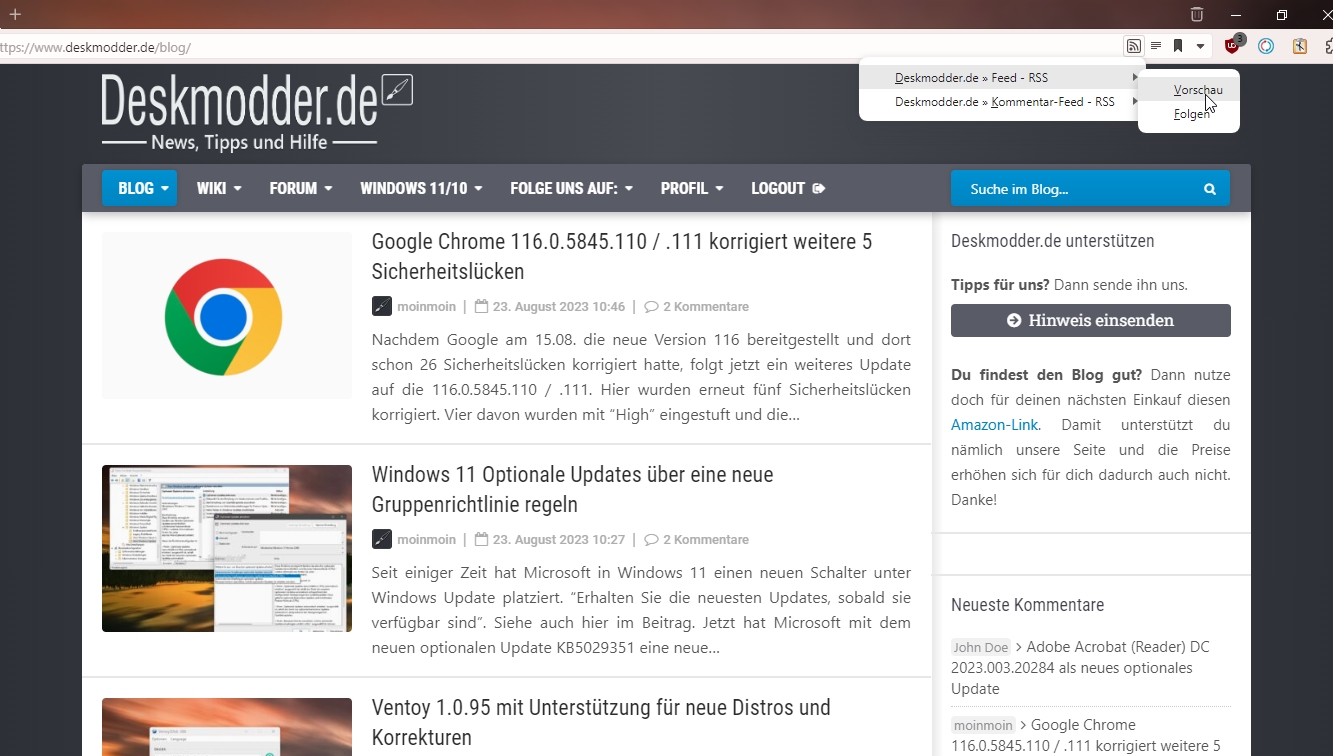This screenshot has height=756, width=1333.
Task: Open Adobe Acrobat (Reader) DC comment link
Action: click(1080, 668)
